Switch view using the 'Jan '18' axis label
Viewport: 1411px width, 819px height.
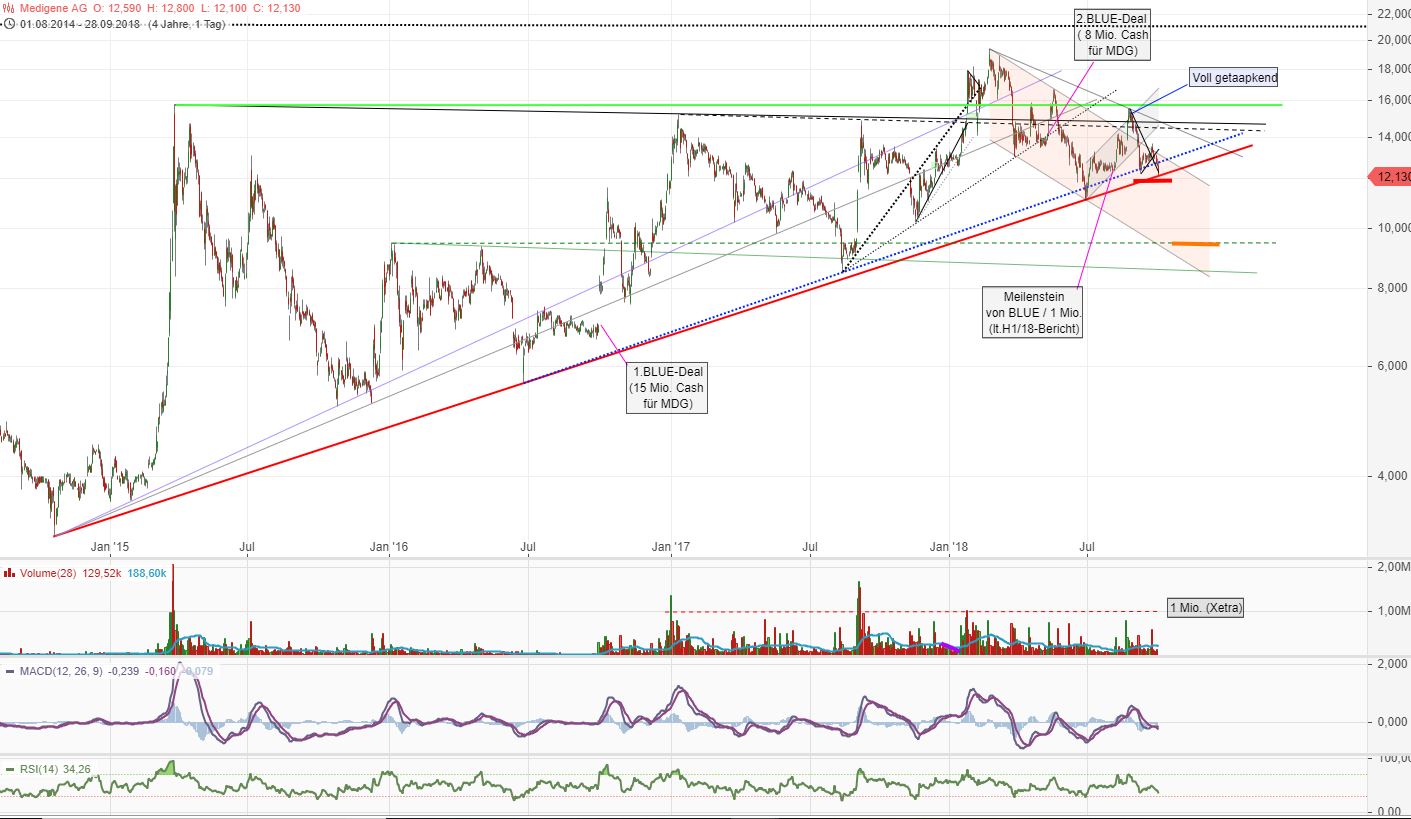(x=949, y=547)
